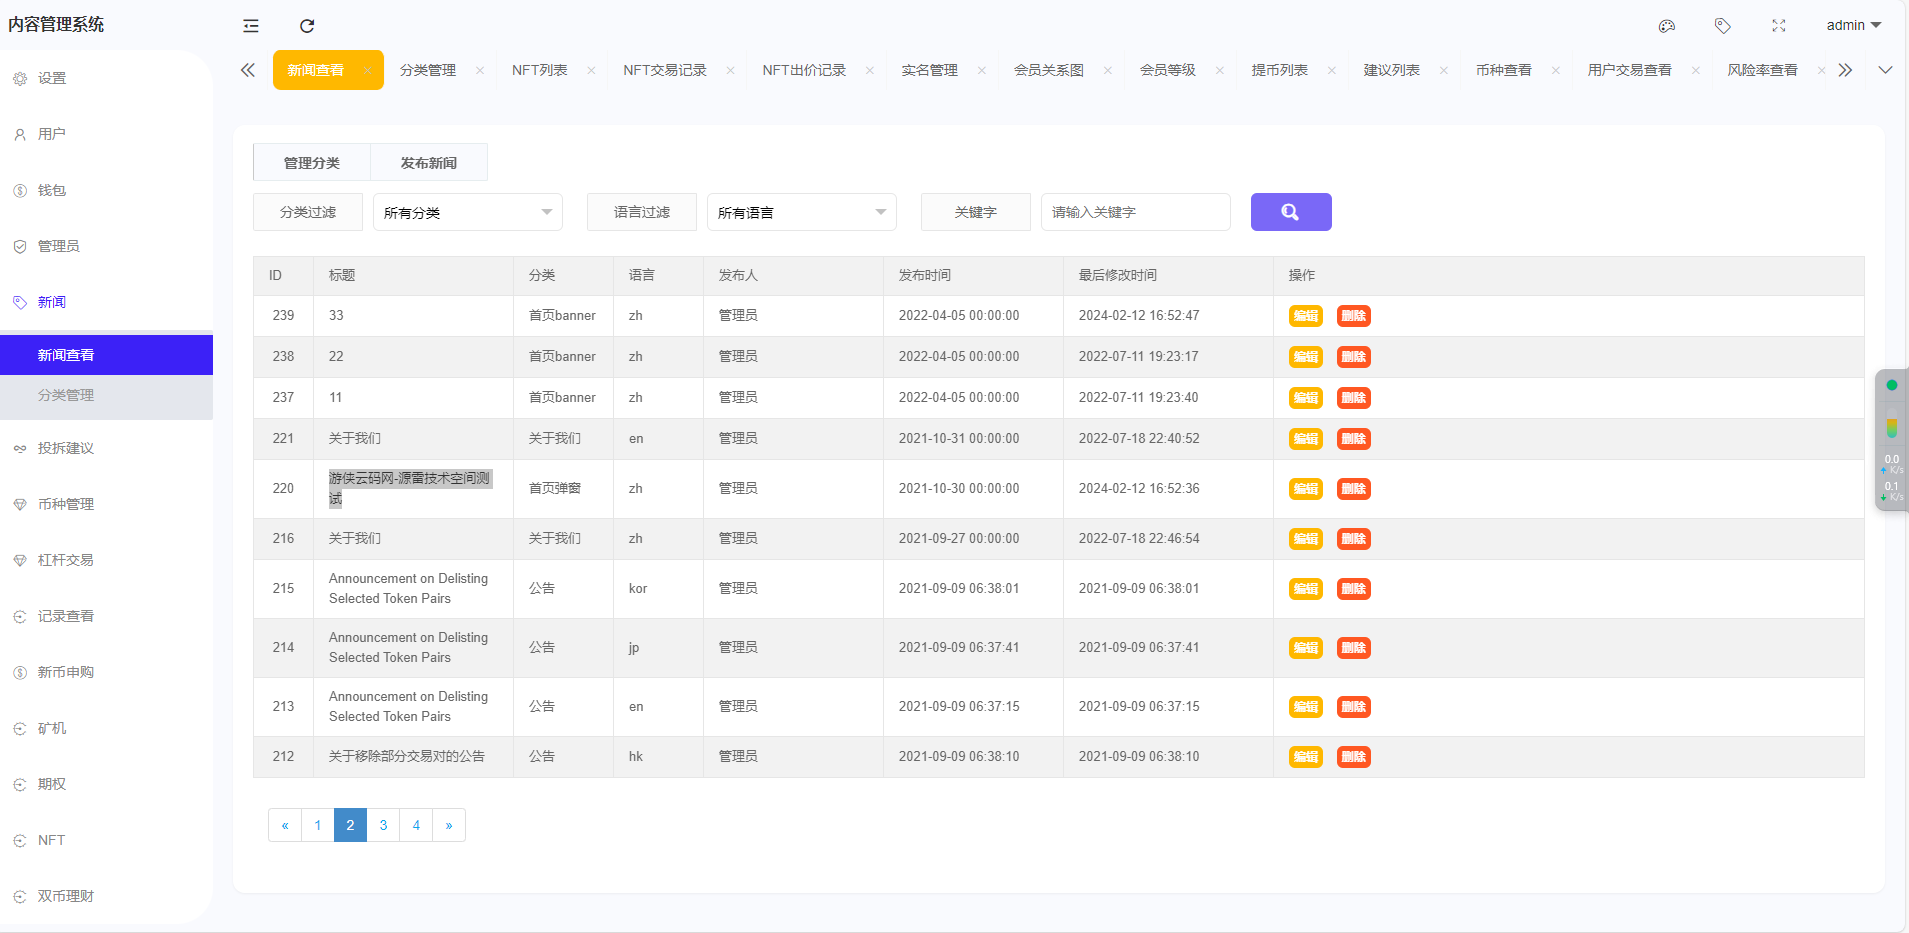Close the 分类管理 tab
Screen dimensions: 1909x933
tap(480, 70)
